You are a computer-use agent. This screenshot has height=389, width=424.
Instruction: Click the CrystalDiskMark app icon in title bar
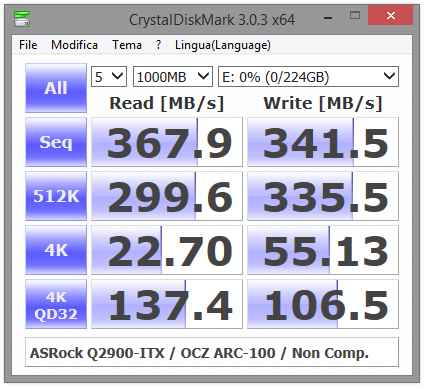[22, 18]
